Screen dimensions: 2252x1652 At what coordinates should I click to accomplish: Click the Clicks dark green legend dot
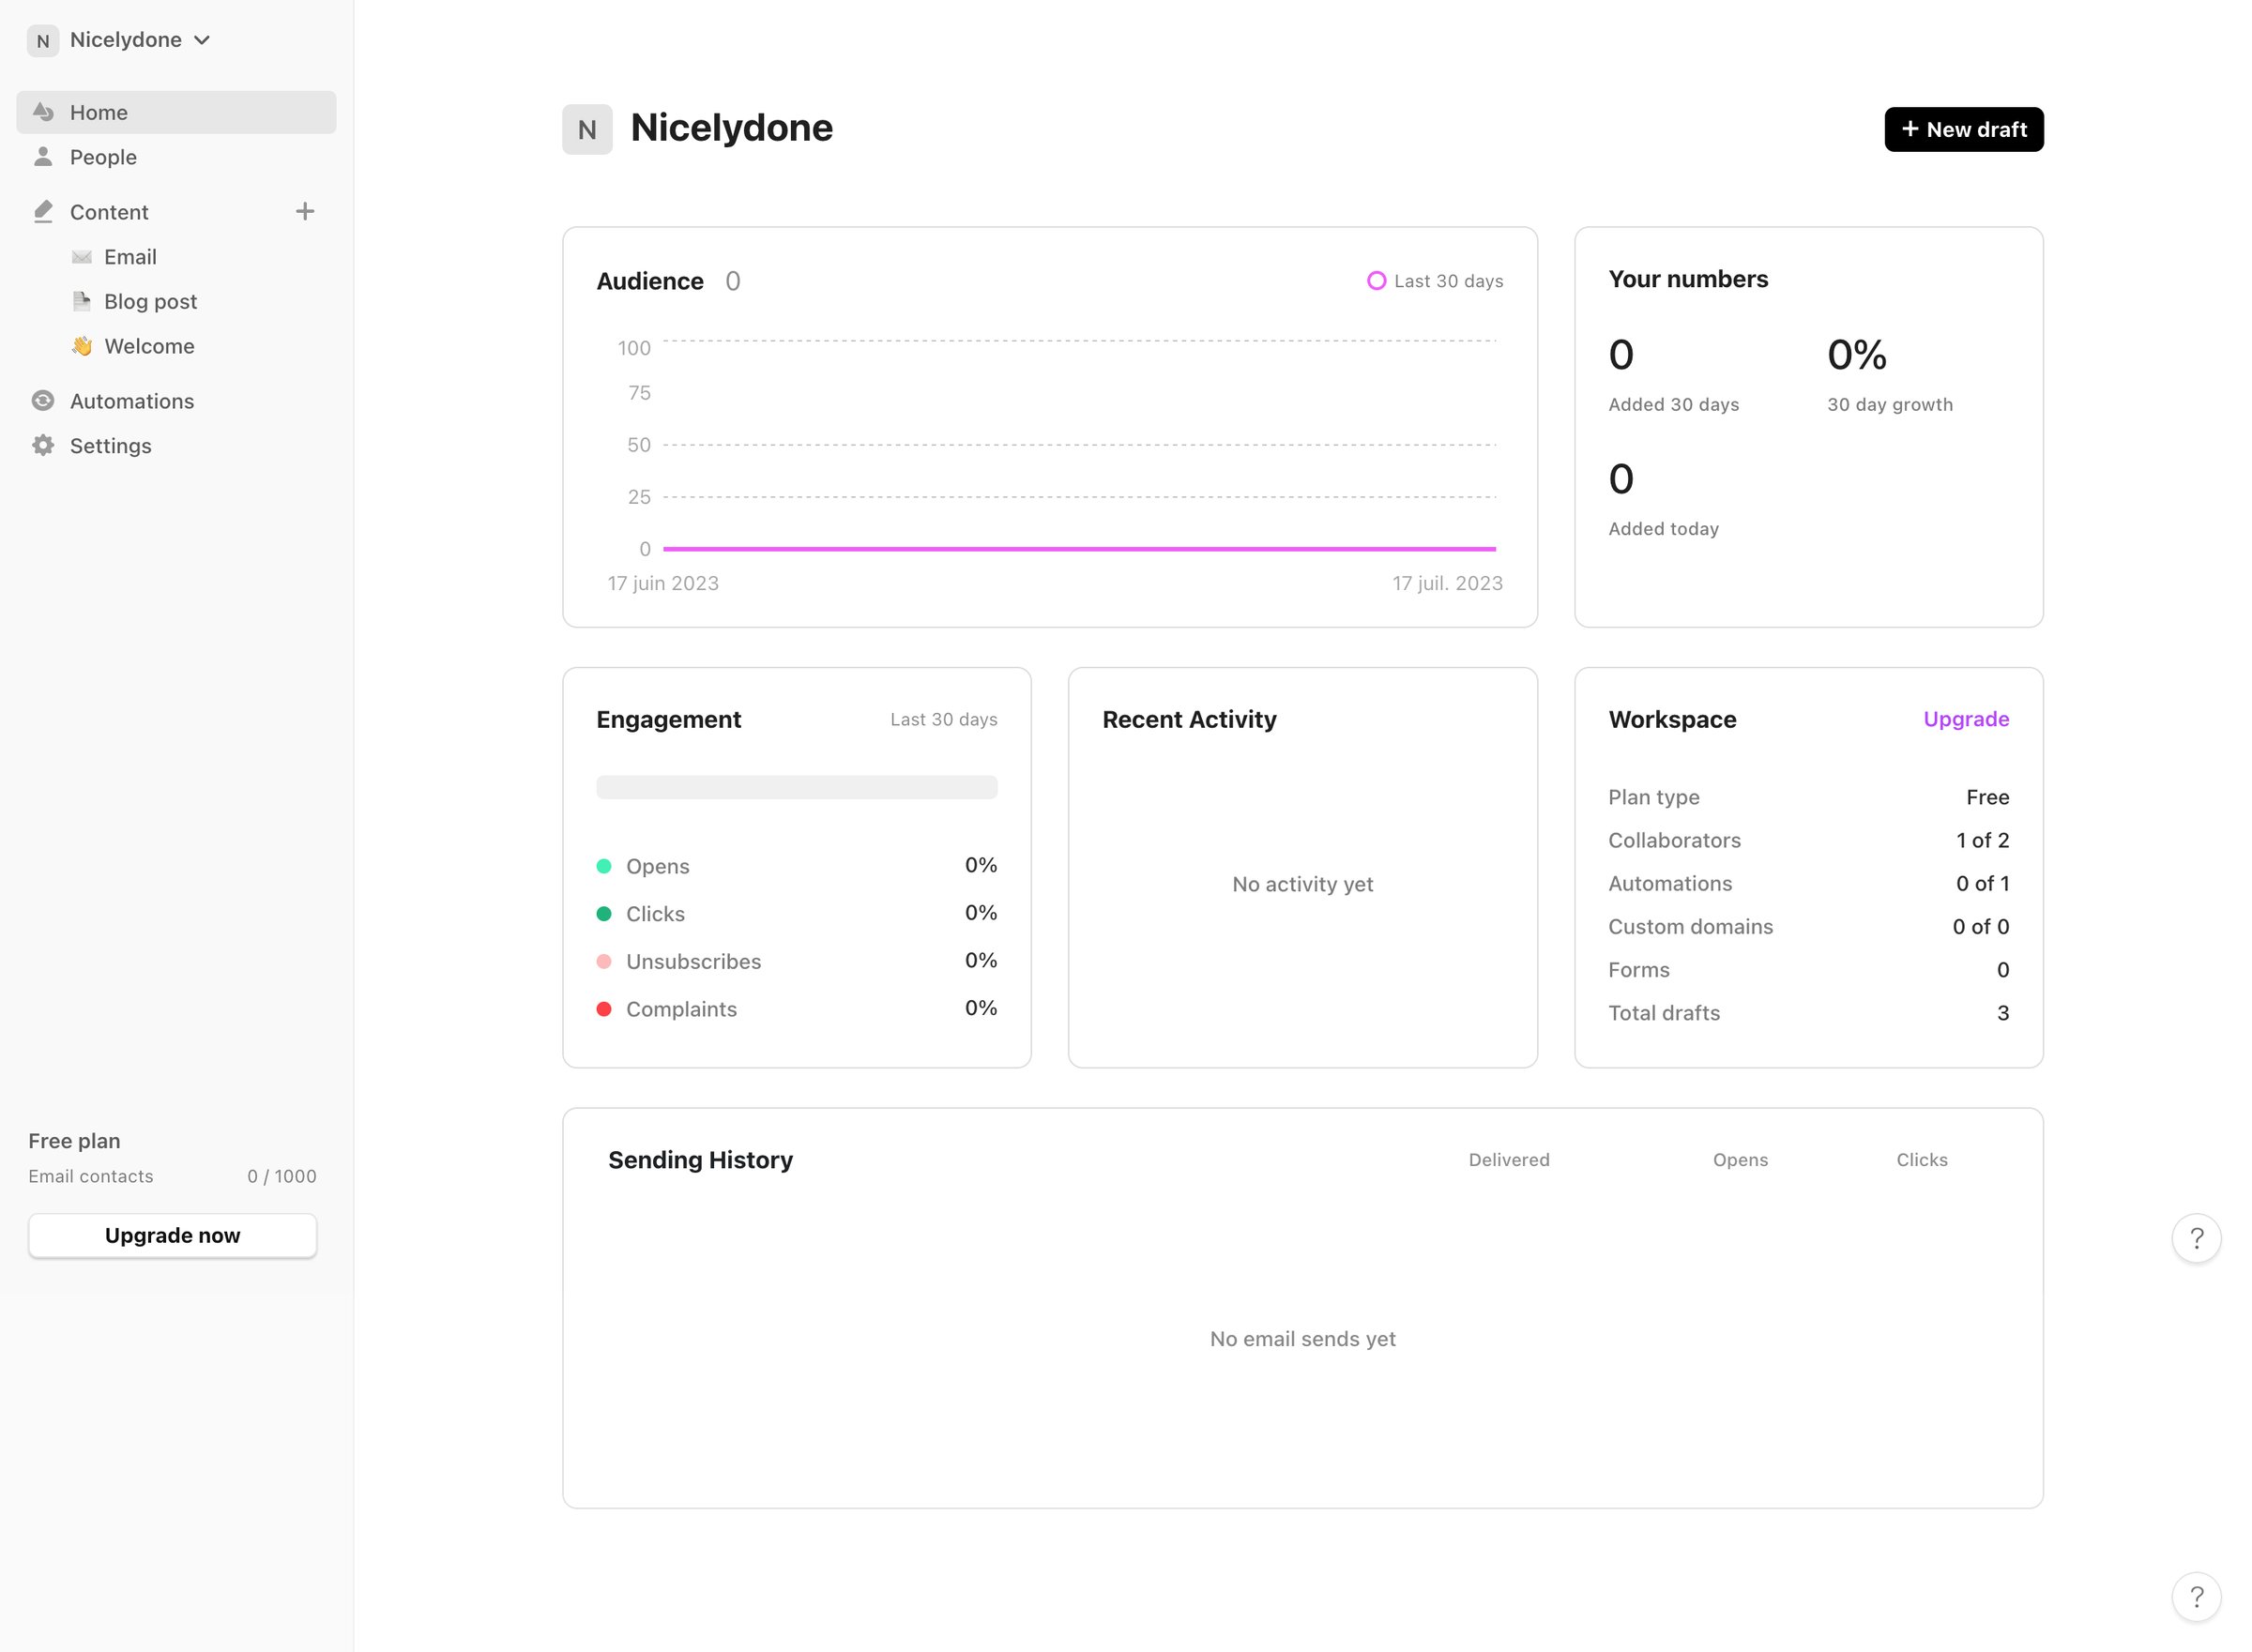pos(603,913)
